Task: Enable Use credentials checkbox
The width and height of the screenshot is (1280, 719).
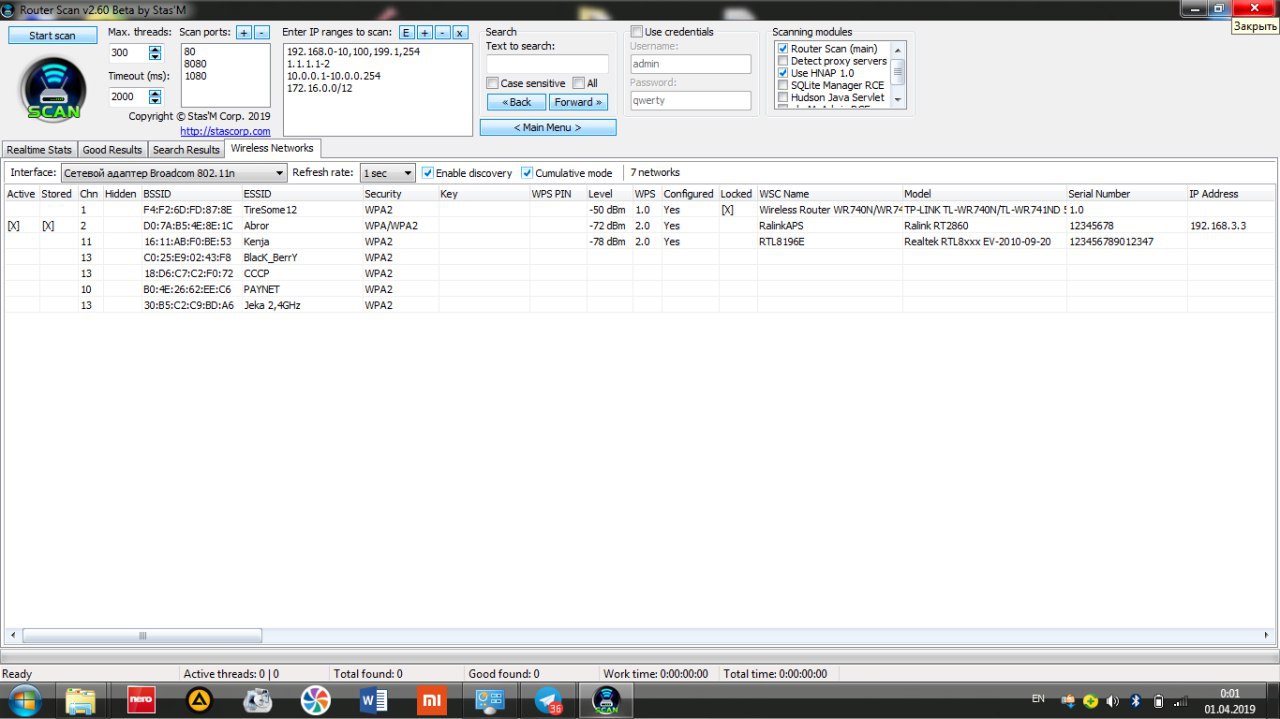Action: 637,32
